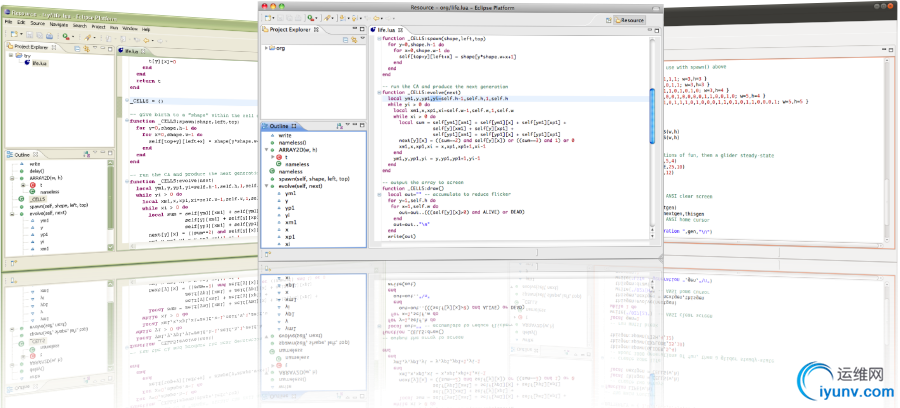Maximize the editor area in the center window
Viewport: 900px width, 408px height.
(x=657, y=31)
